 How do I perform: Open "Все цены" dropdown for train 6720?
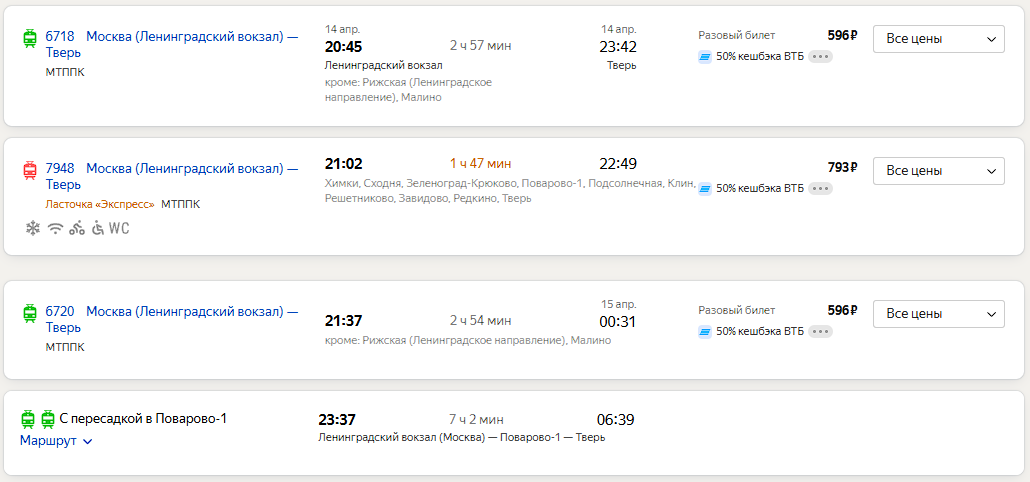point(939,314)
